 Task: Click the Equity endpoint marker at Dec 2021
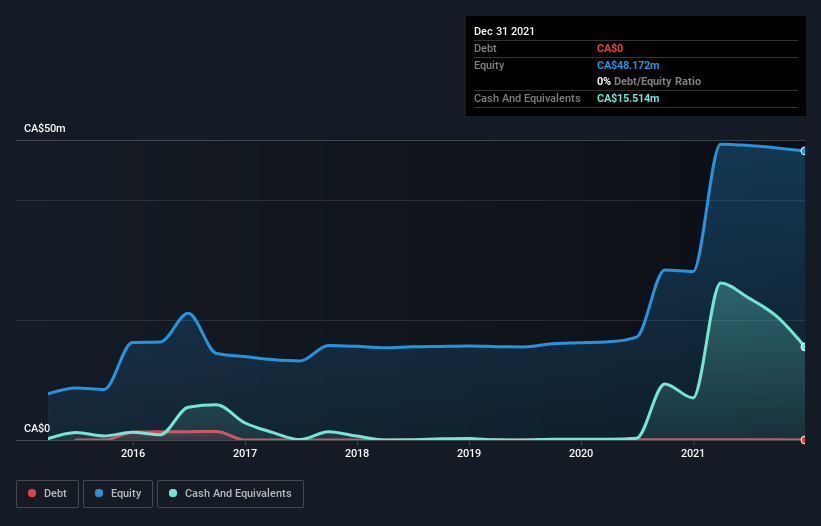pyautogui.click(x=804, y=151)
